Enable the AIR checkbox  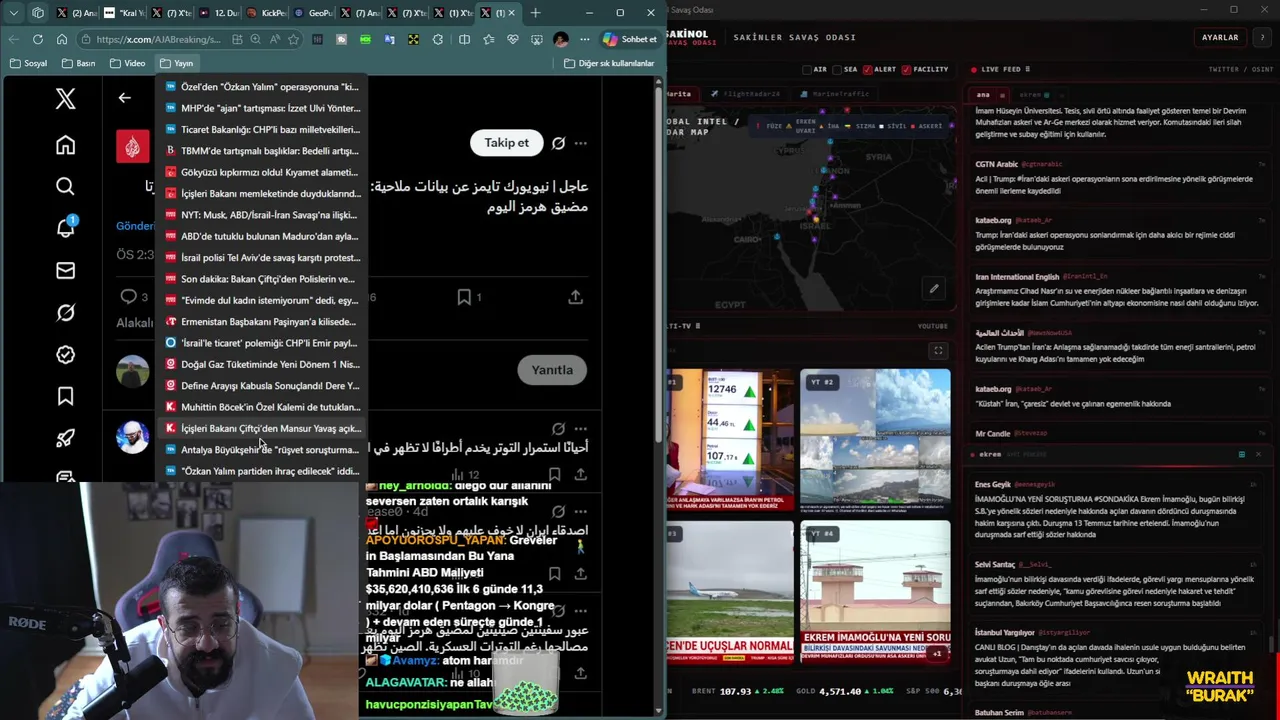(807, 70)
